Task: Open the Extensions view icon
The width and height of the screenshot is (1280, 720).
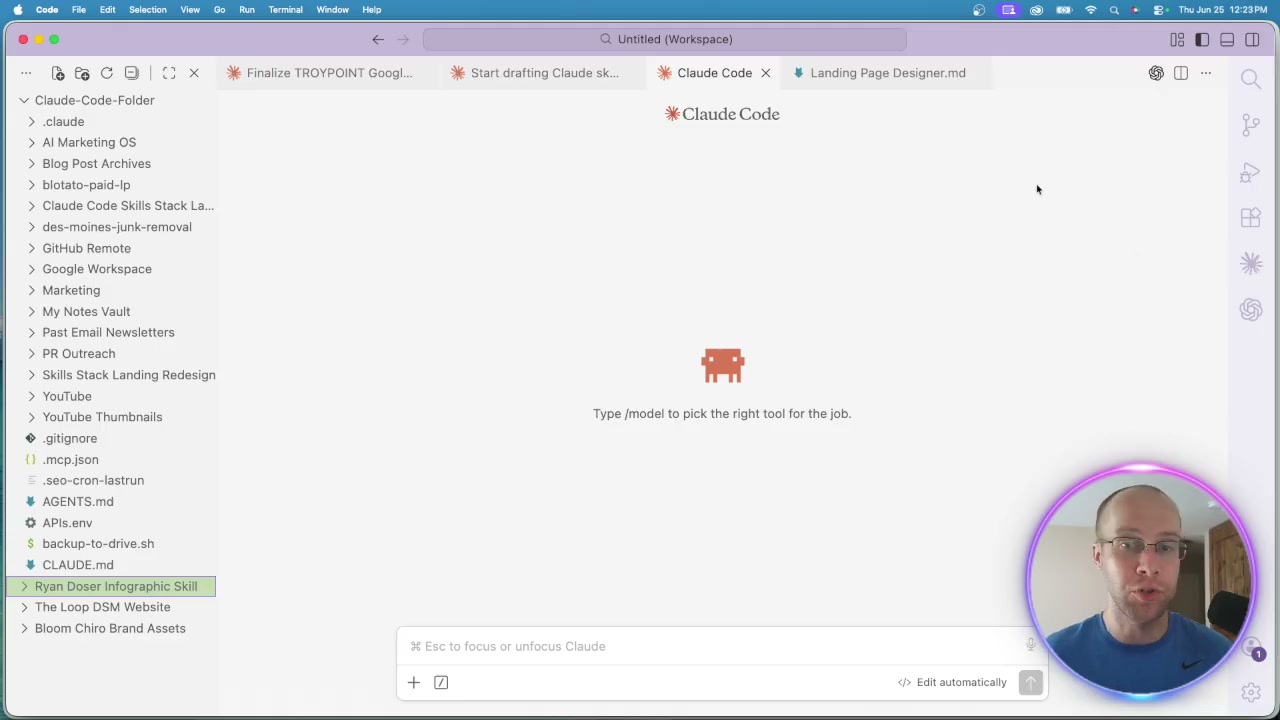Action: (1251, 218)
